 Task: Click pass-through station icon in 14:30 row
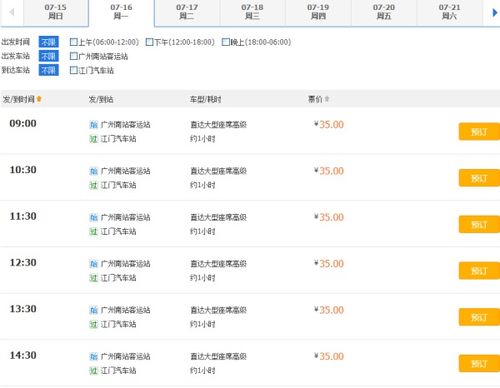[x=93, y=370]
